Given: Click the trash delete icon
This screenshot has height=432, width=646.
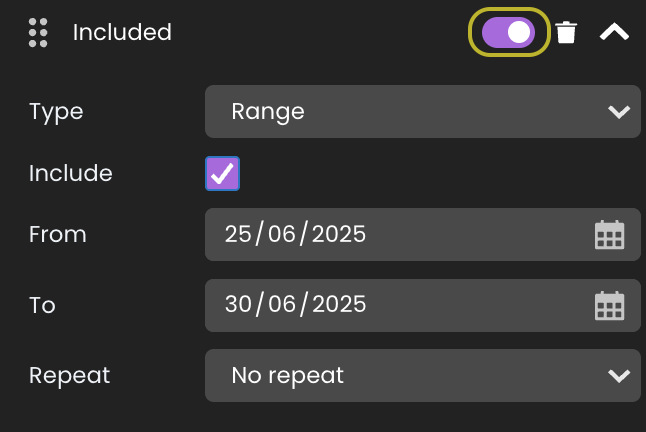Looking at the screenshot, I should pyautogui.click(x=566, y=33).
